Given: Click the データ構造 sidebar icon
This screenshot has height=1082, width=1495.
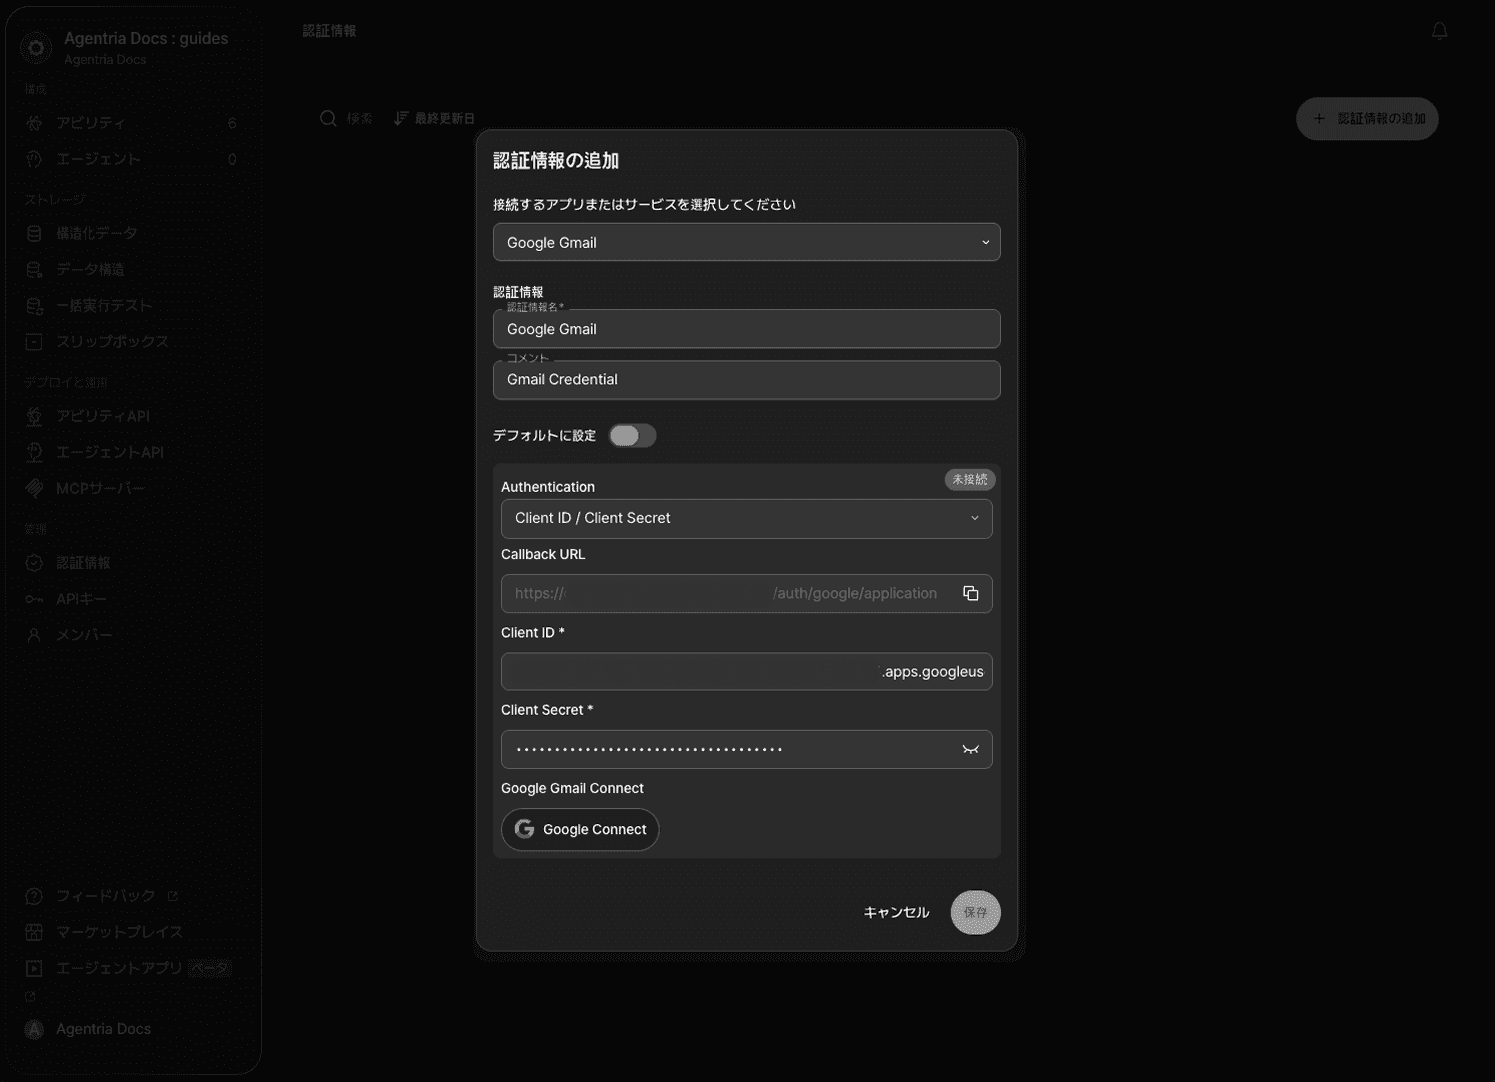Looking at the screenshot, I should point(34,269).
